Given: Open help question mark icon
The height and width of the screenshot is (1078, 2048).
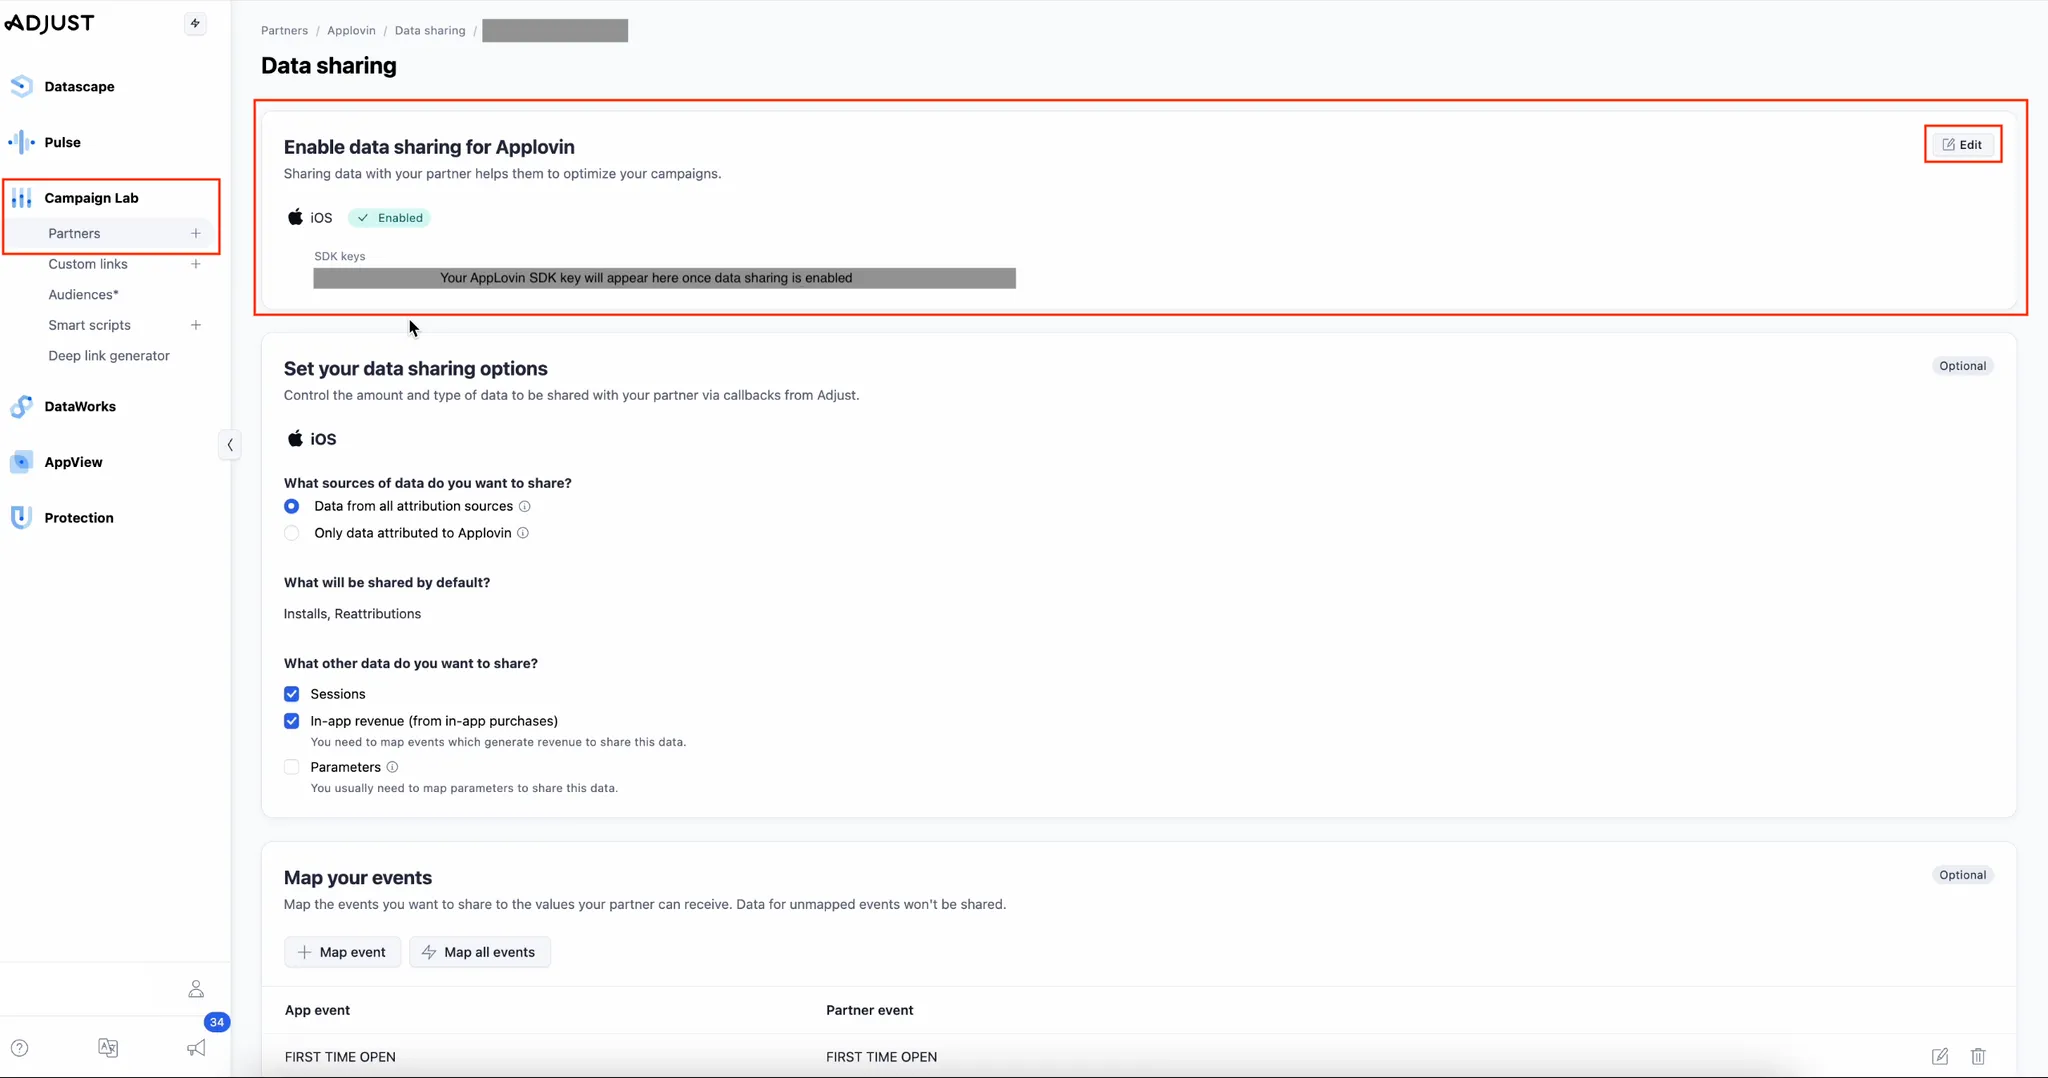Looking at the screenshot, I should [20, 1048].
